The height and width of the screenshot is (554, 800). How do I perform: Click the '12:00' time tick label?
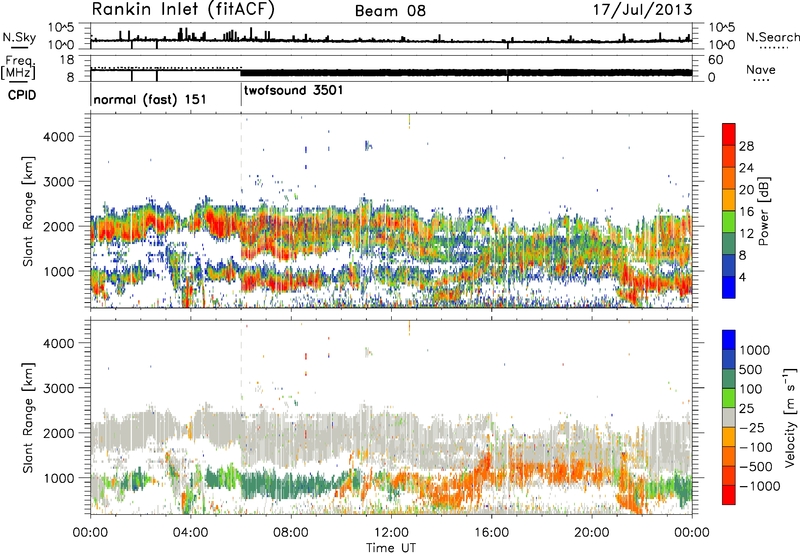click(391, 533)
